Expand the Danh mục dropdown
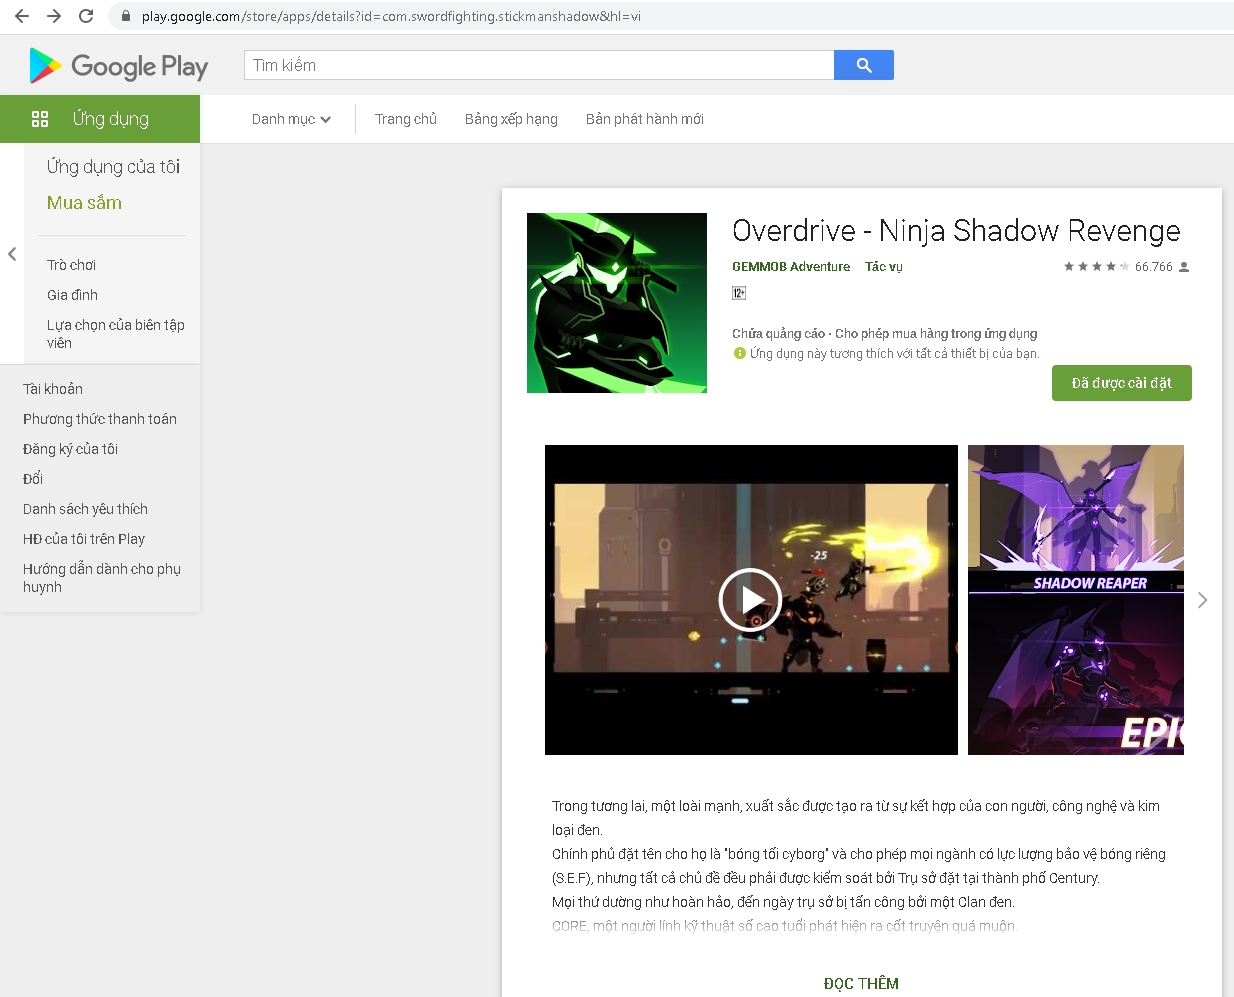The width and height of the screenshot is (1234, 997). pyautogui.click(x=291, y=119)
